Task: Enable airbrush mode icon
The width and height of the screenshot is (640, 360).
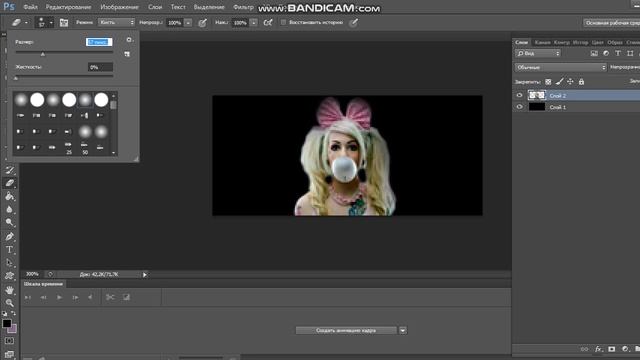Action: (x=268, y=22)
